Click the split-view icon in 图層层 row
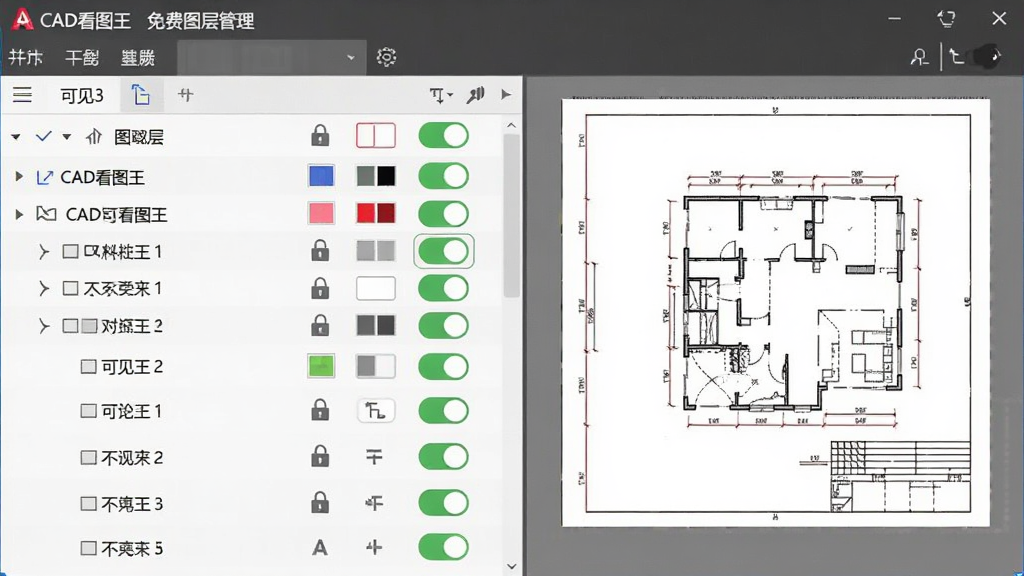1024x576 pixels. pos(376,136)
